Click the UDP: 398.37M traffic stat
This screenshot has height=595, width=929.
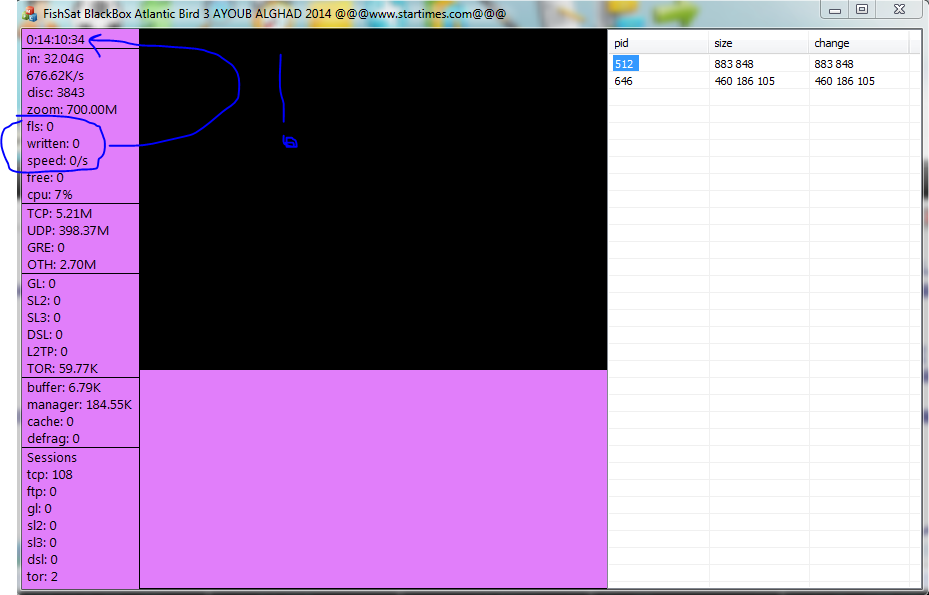coord(68,231)
